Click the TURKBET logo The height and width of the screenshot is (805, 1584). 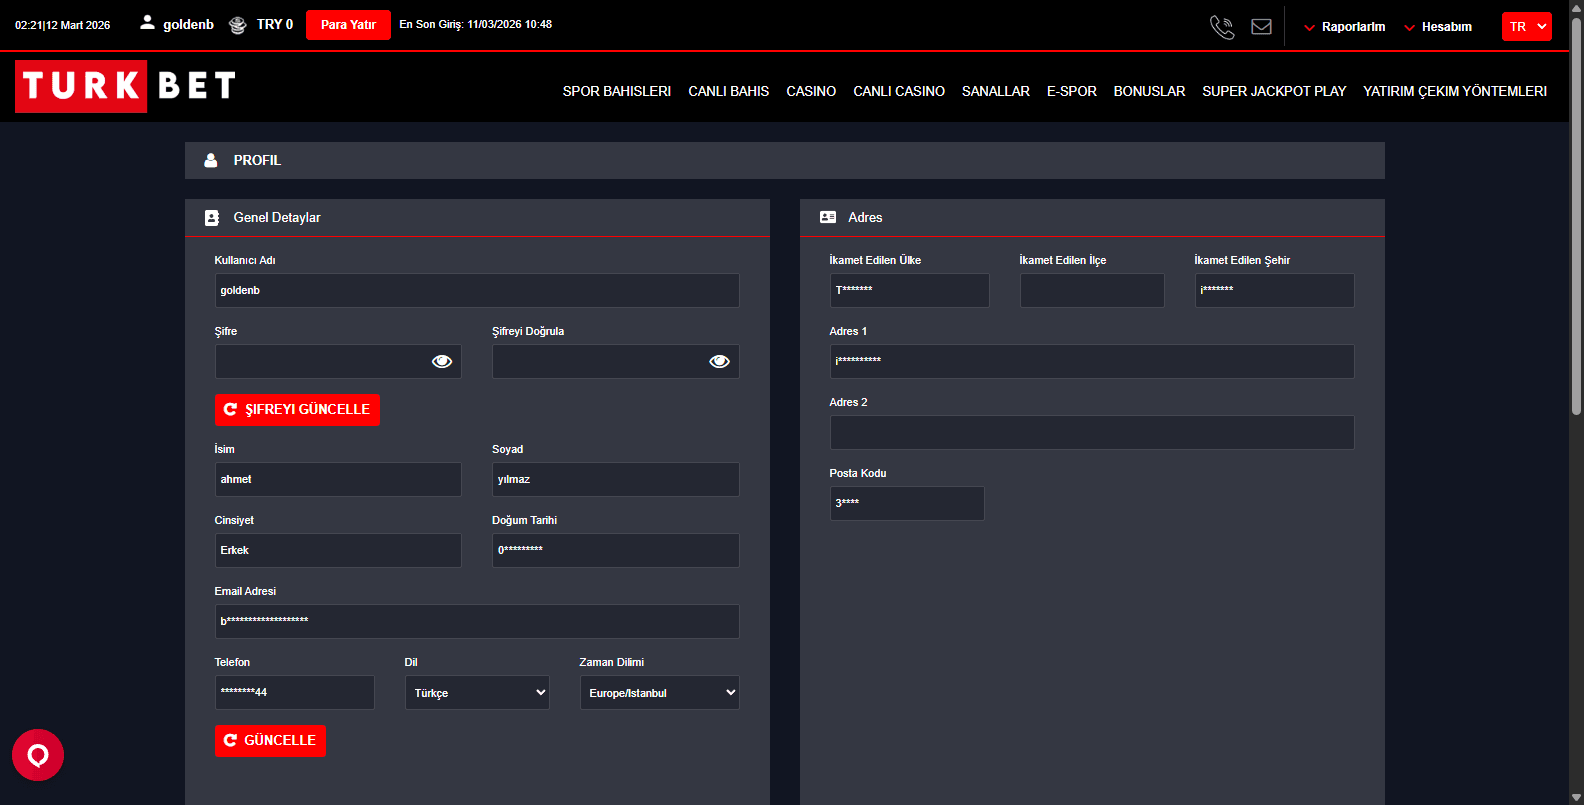pos(126,86)
